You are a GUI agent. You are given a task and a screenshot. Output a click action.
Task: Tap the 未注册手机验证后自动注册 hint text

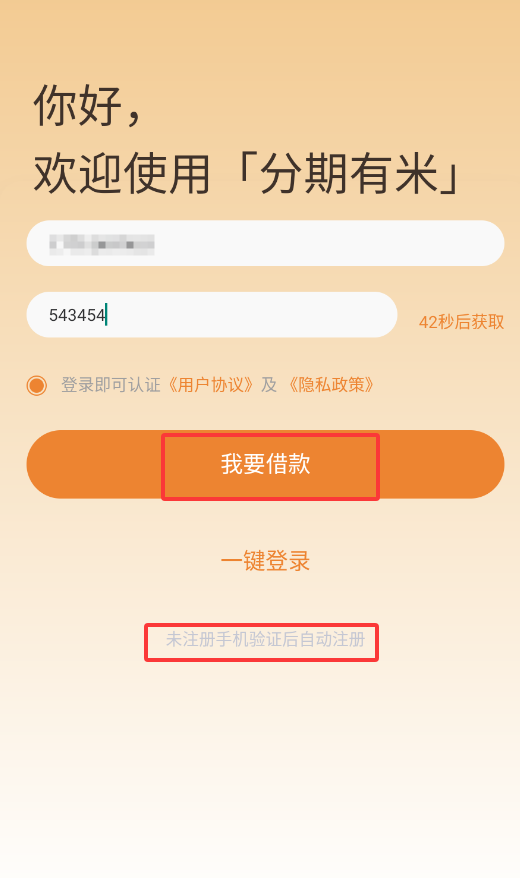[265, 639]
